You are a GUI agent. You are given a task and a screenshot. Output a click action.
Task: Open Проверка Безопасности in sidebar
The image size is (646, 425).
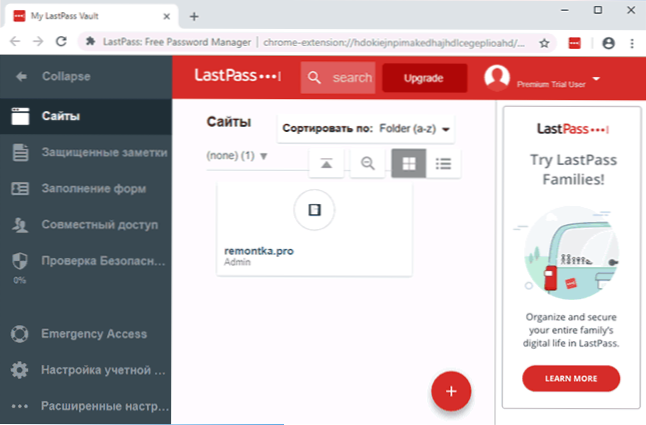pos(86,261)
